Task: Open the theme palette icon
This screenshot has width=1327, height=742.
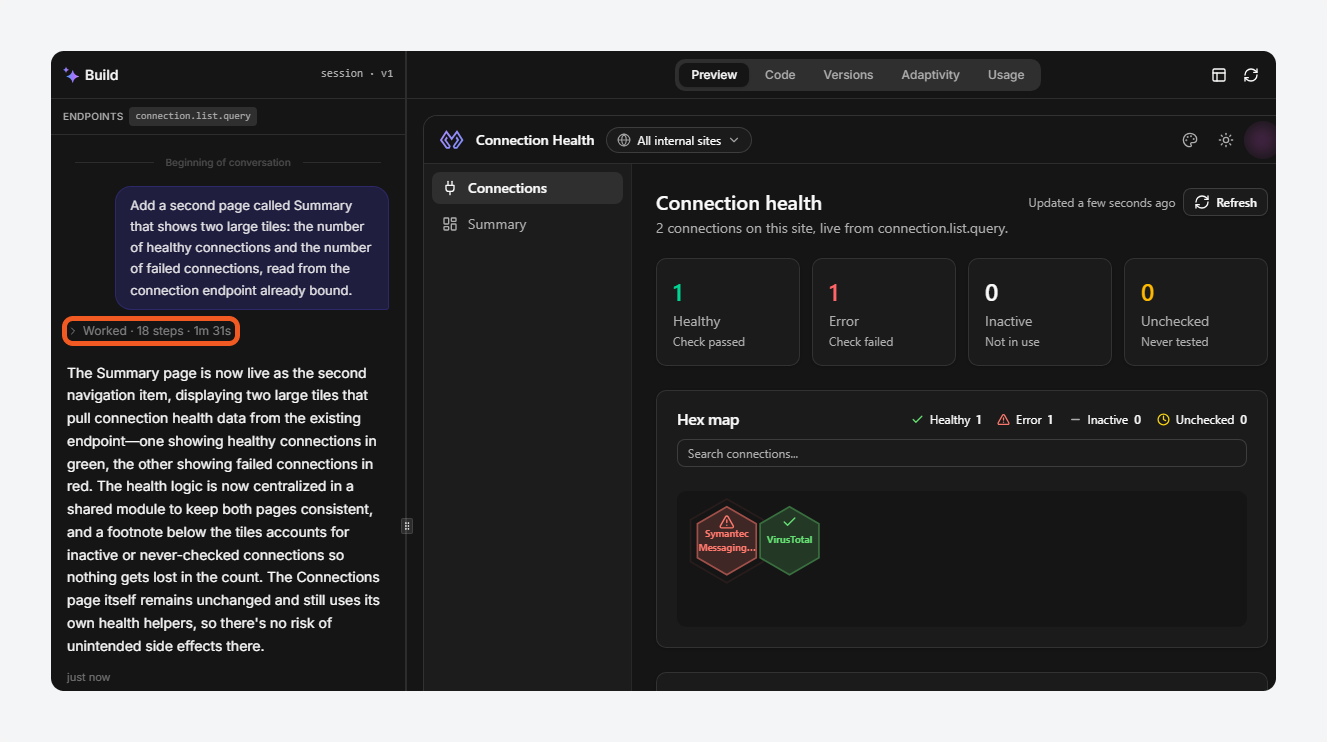Action: point(1190,140)
